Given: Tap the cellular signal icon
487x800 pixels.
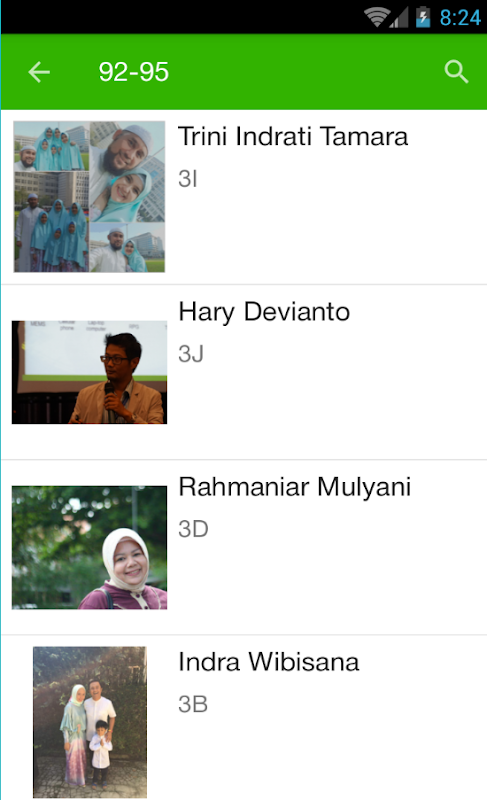Looking at the screenshot, I should [x=399, y=17].
